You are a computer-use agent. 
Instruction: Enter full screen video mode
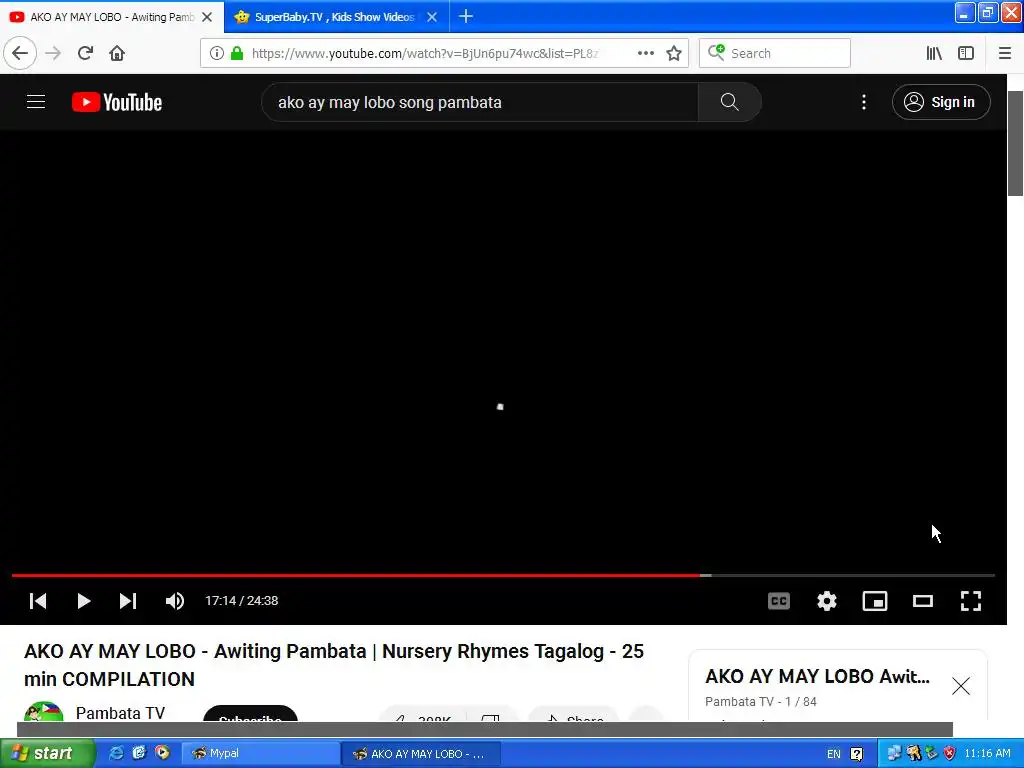tap(971, 601)
